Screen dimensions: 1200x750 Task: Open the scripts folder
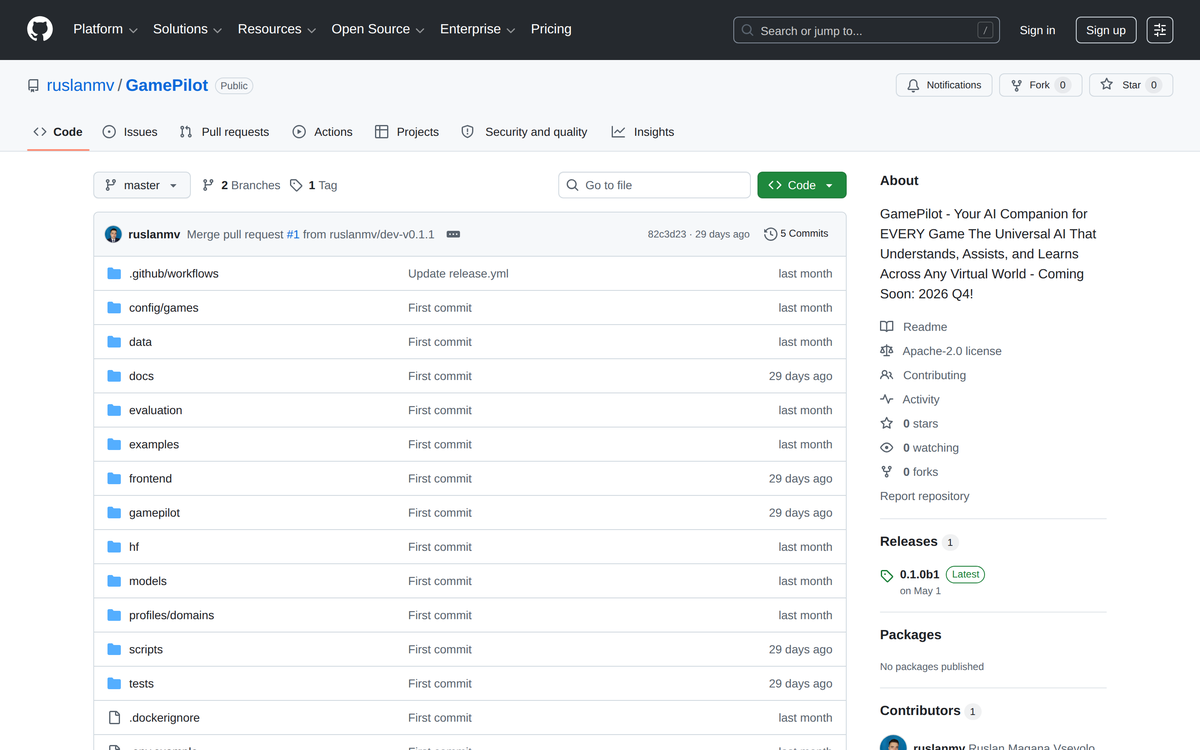point(146,650)
